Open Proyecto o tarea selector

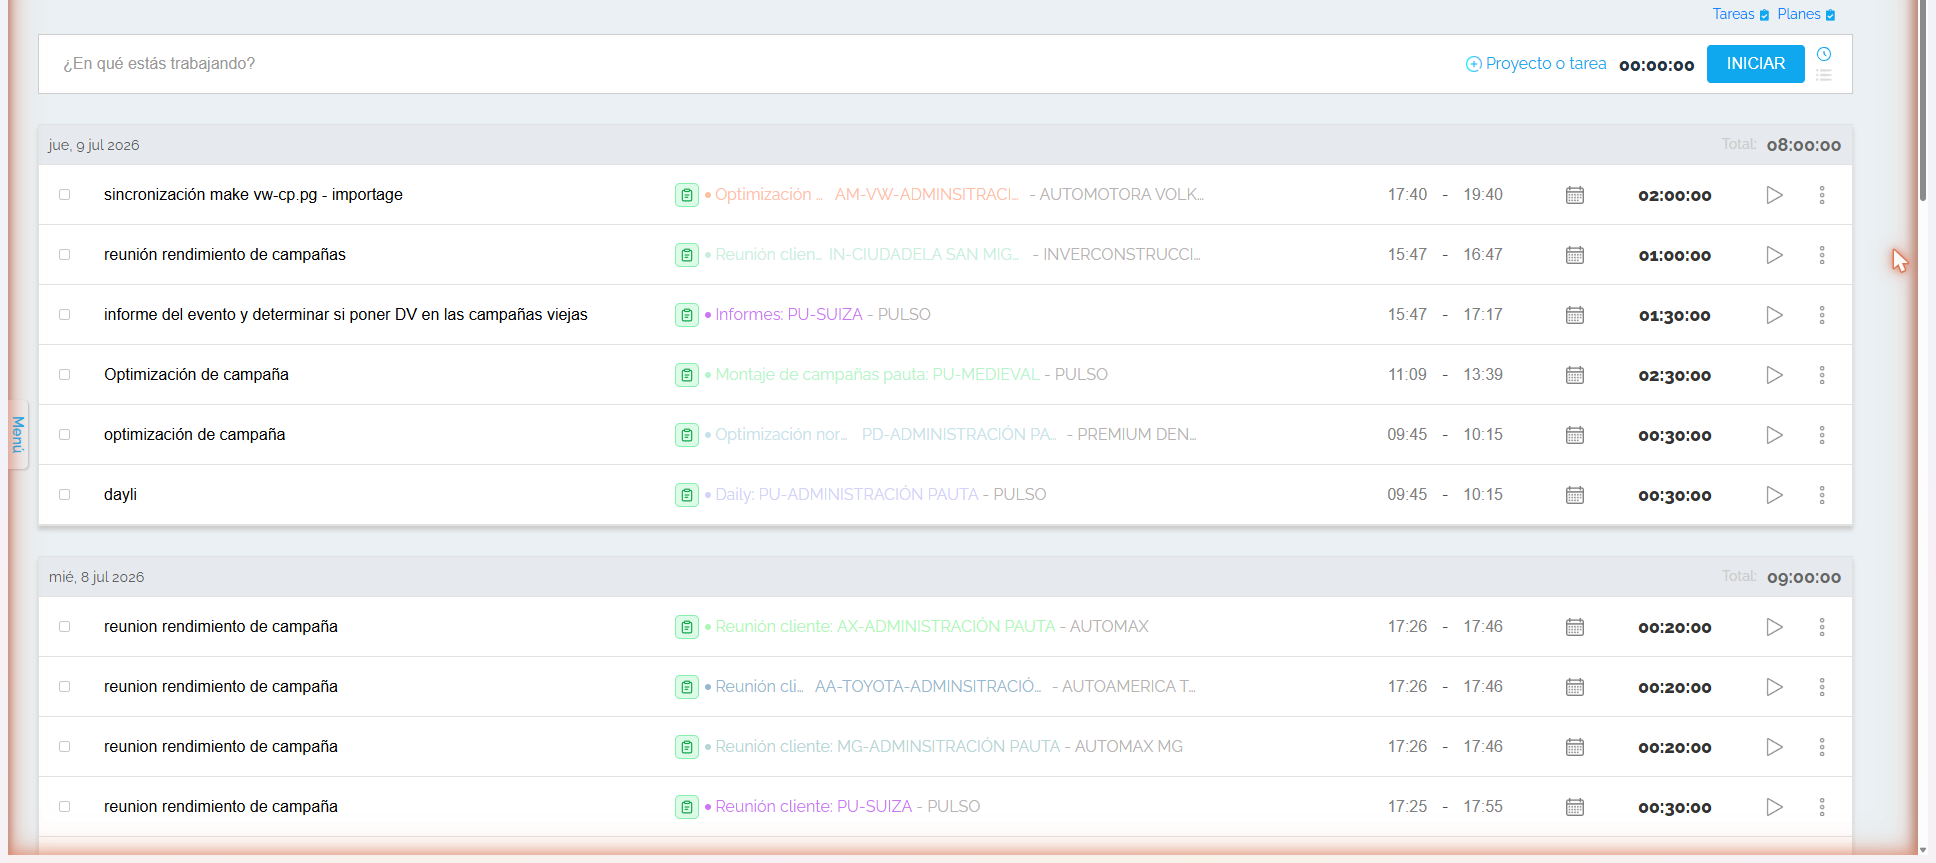(x=1536, y=64)
